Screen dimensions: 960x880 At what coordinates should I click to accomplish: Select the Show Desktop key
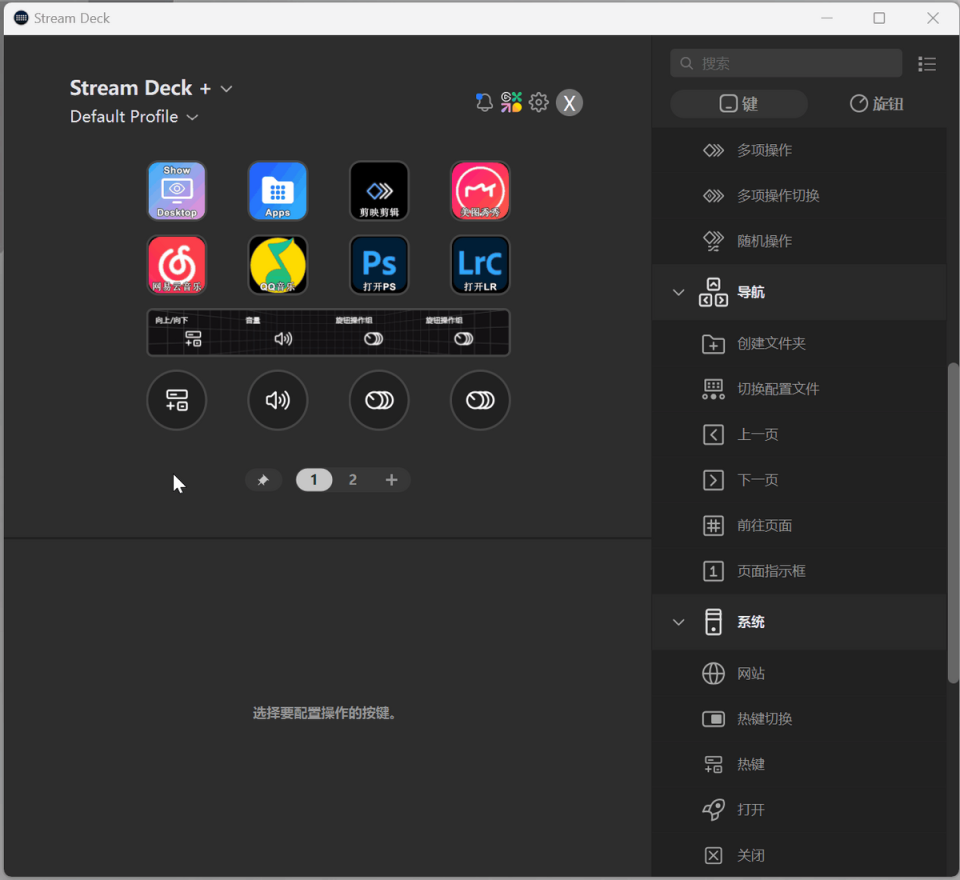pos(176,190)
